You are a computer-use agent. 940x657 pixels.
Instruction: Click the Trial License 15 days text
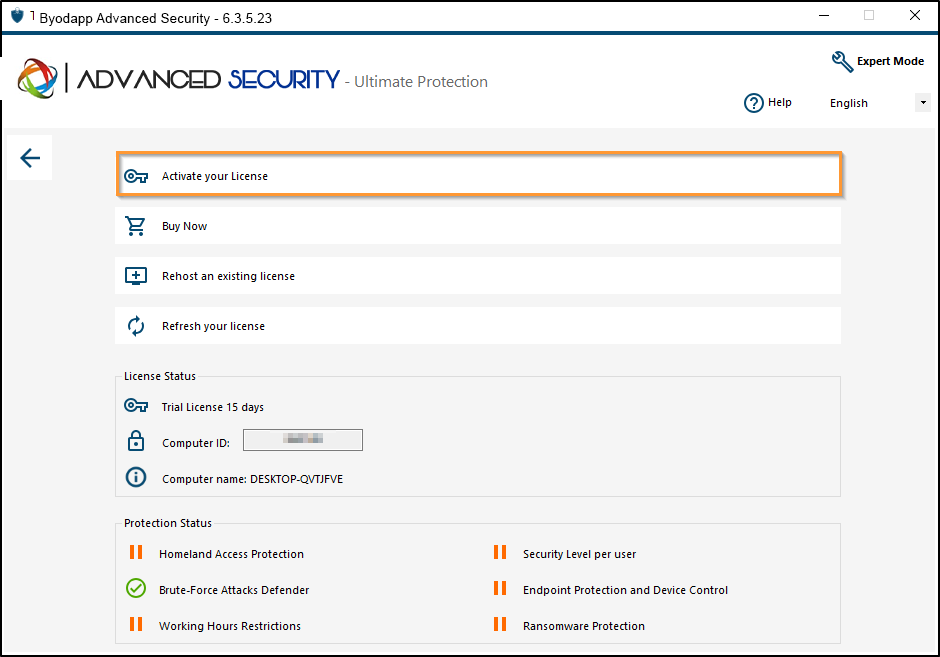point(213,407)
